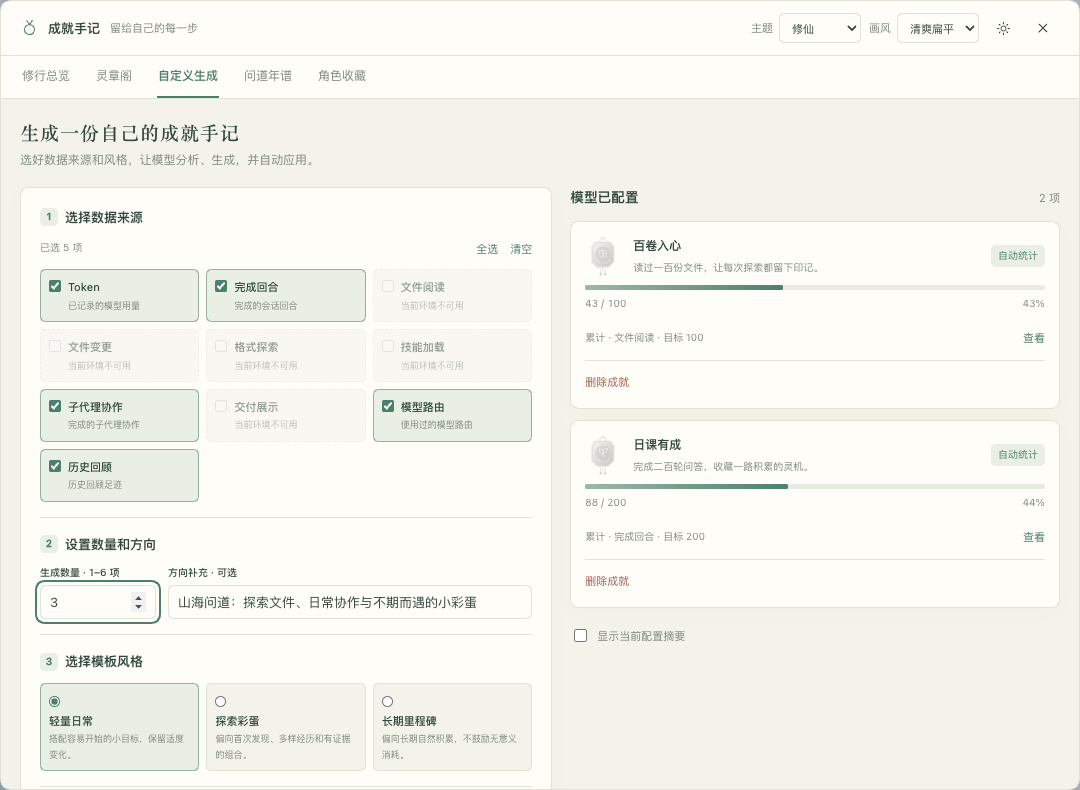The image size is (1080, 790).
Task: Click the 88 / 200 progress count
Action: tap(605, 502)
